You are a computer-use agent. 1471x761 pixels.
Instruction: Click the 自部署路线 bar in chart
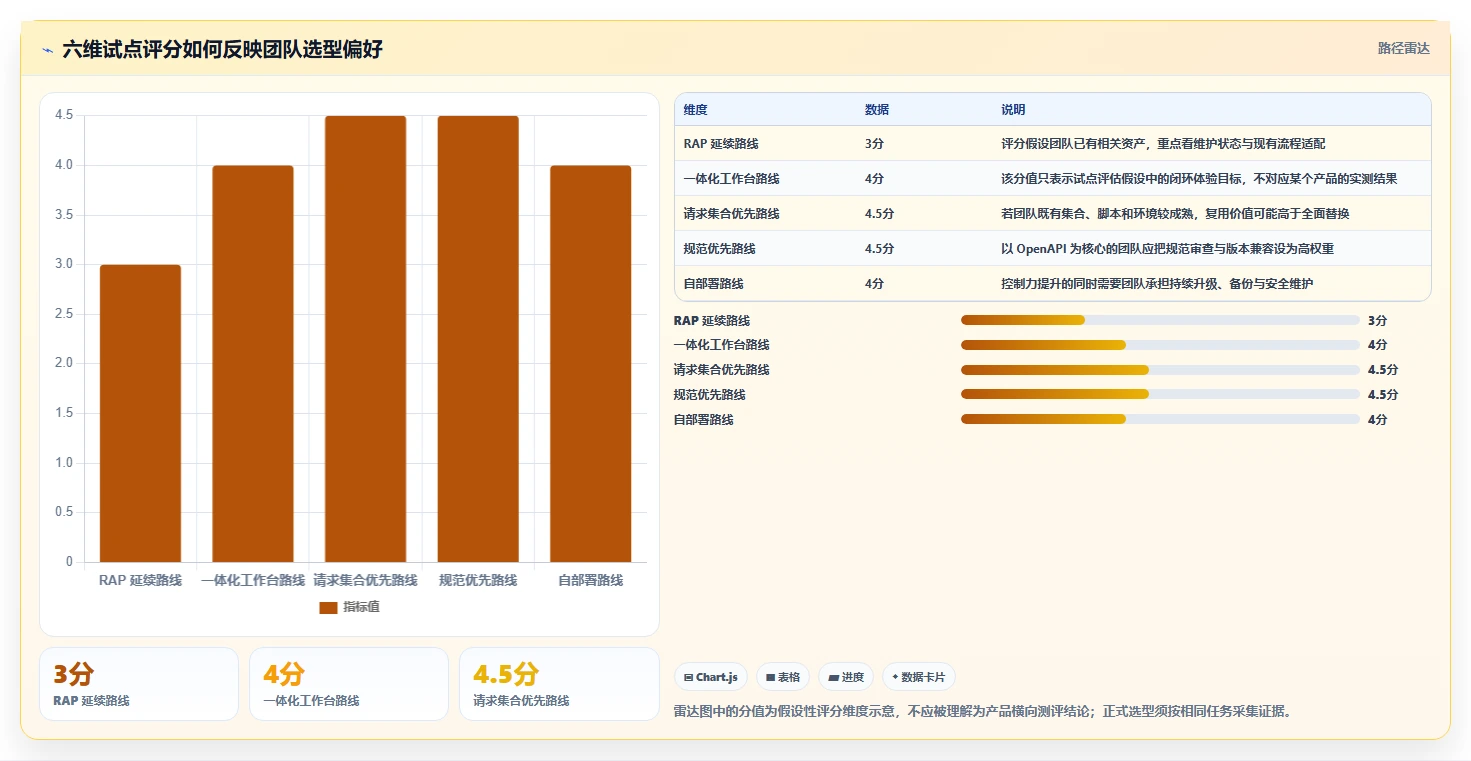591,364
